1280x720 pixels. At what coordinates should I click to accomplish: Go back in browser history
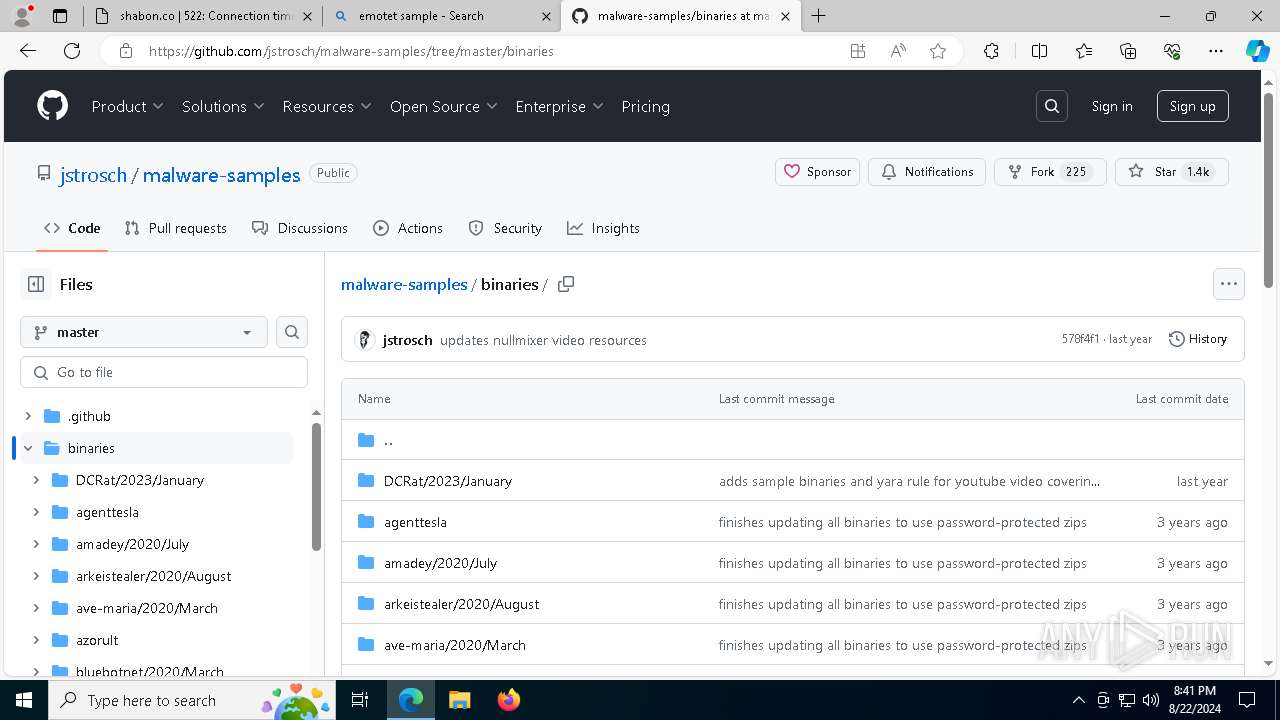pyautogui.click(x=28, y=51)
